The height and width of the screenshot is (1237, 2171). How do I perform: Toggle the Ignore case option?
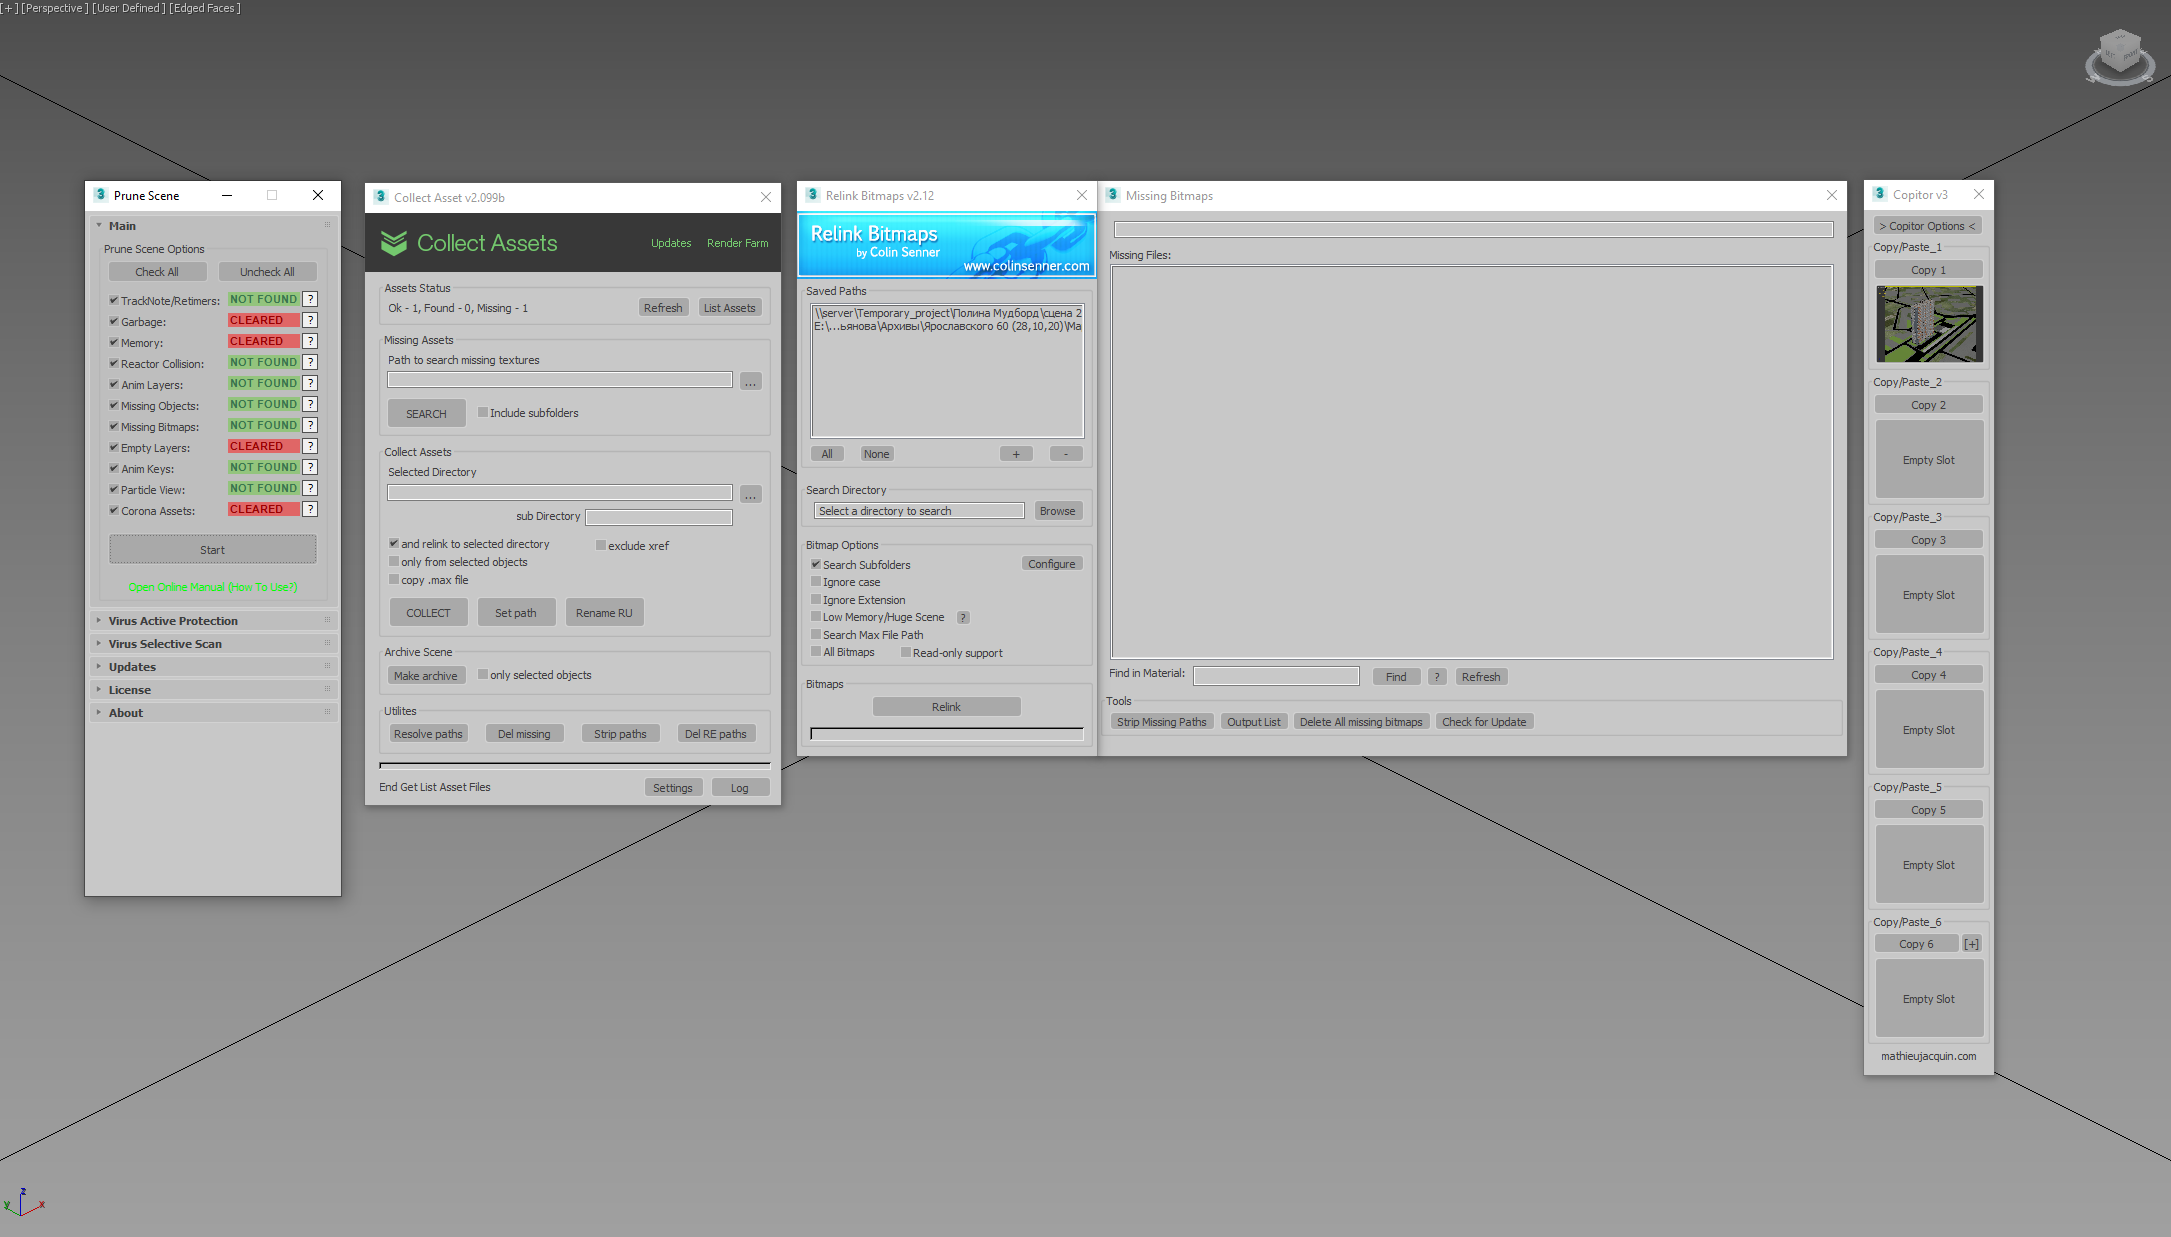816,581
